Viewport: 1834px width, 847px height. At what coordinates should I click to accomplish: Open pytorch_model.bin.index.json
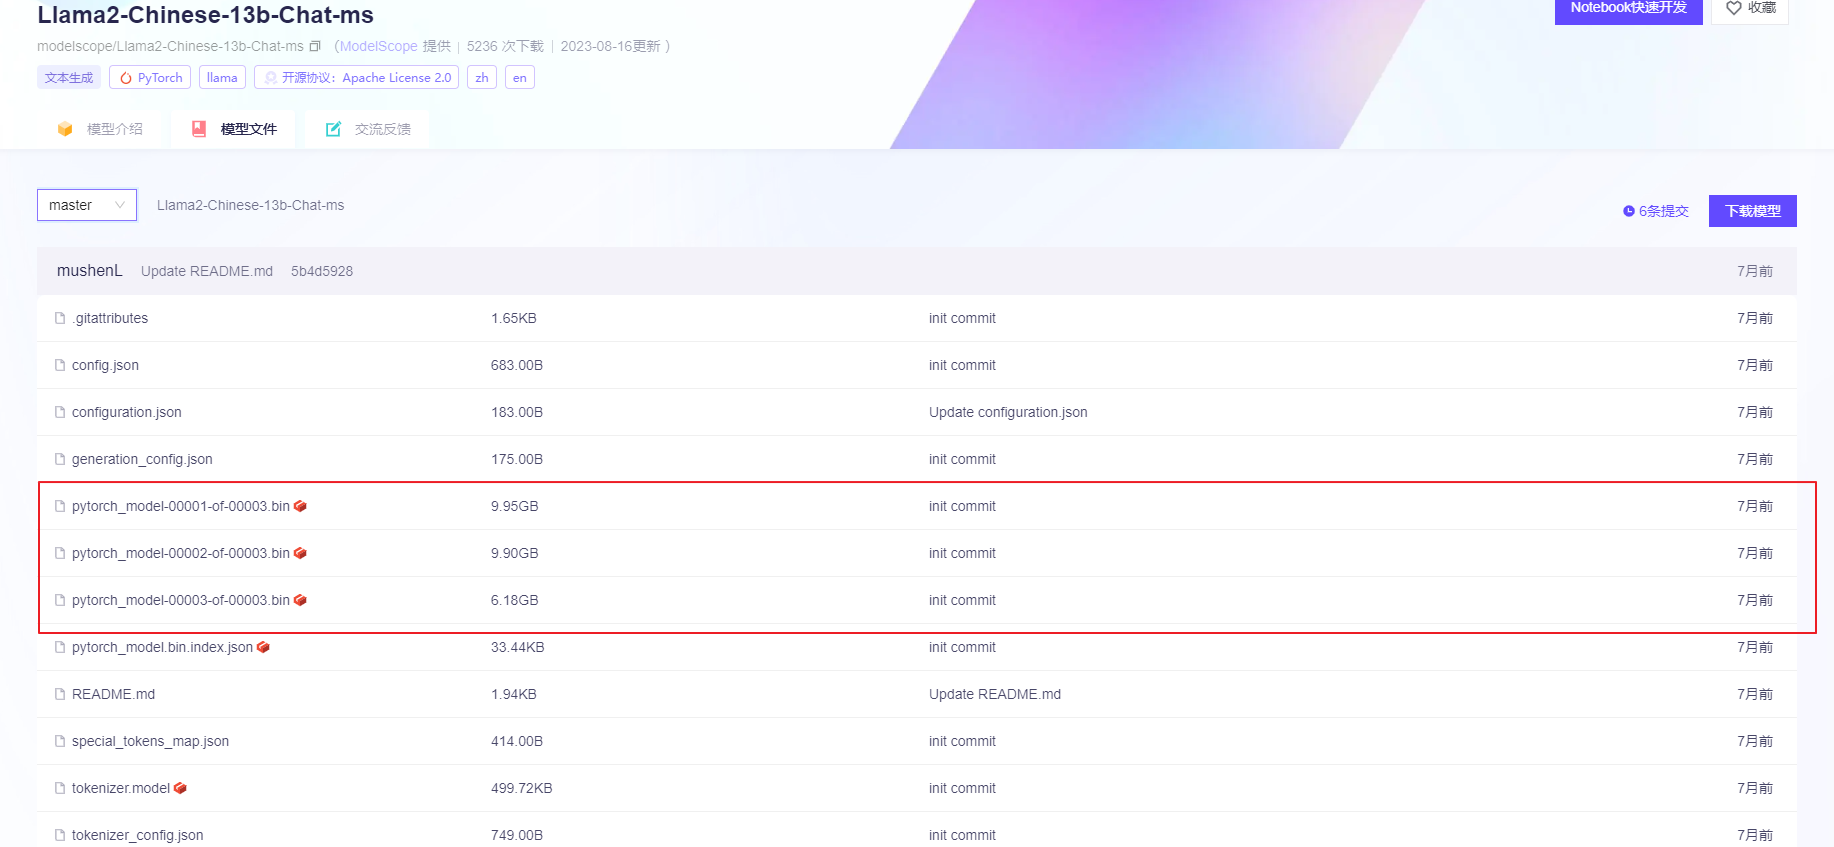[x=162, y=647]
